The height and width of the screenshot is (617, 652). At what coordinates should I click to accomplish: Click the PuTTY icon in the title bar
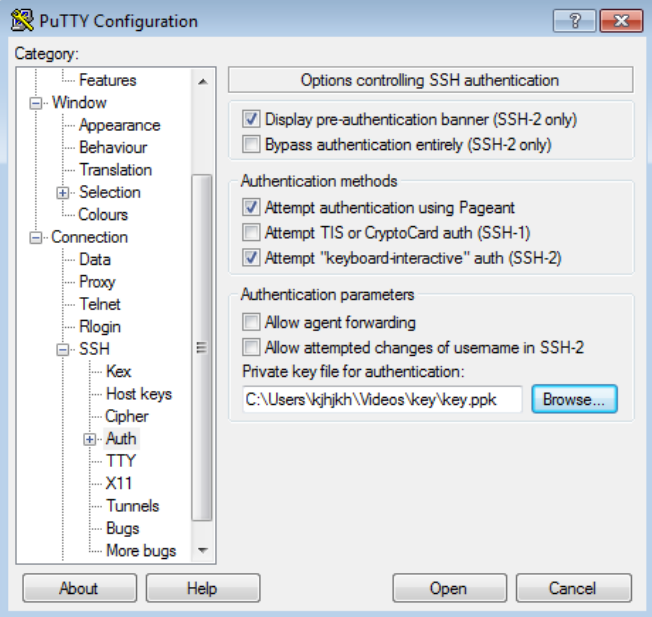22,20
